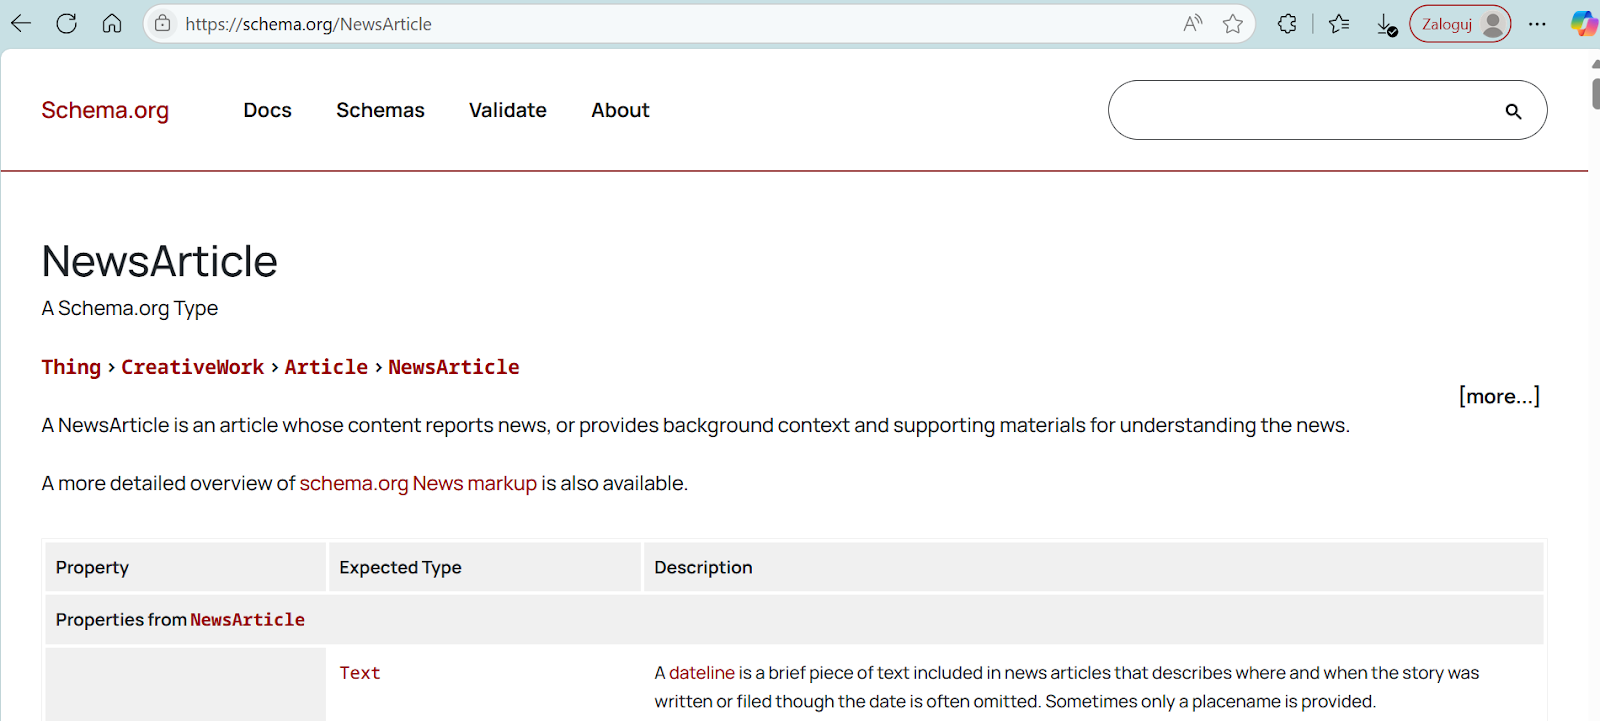Go back using the browser back arrow

(21, 23)
